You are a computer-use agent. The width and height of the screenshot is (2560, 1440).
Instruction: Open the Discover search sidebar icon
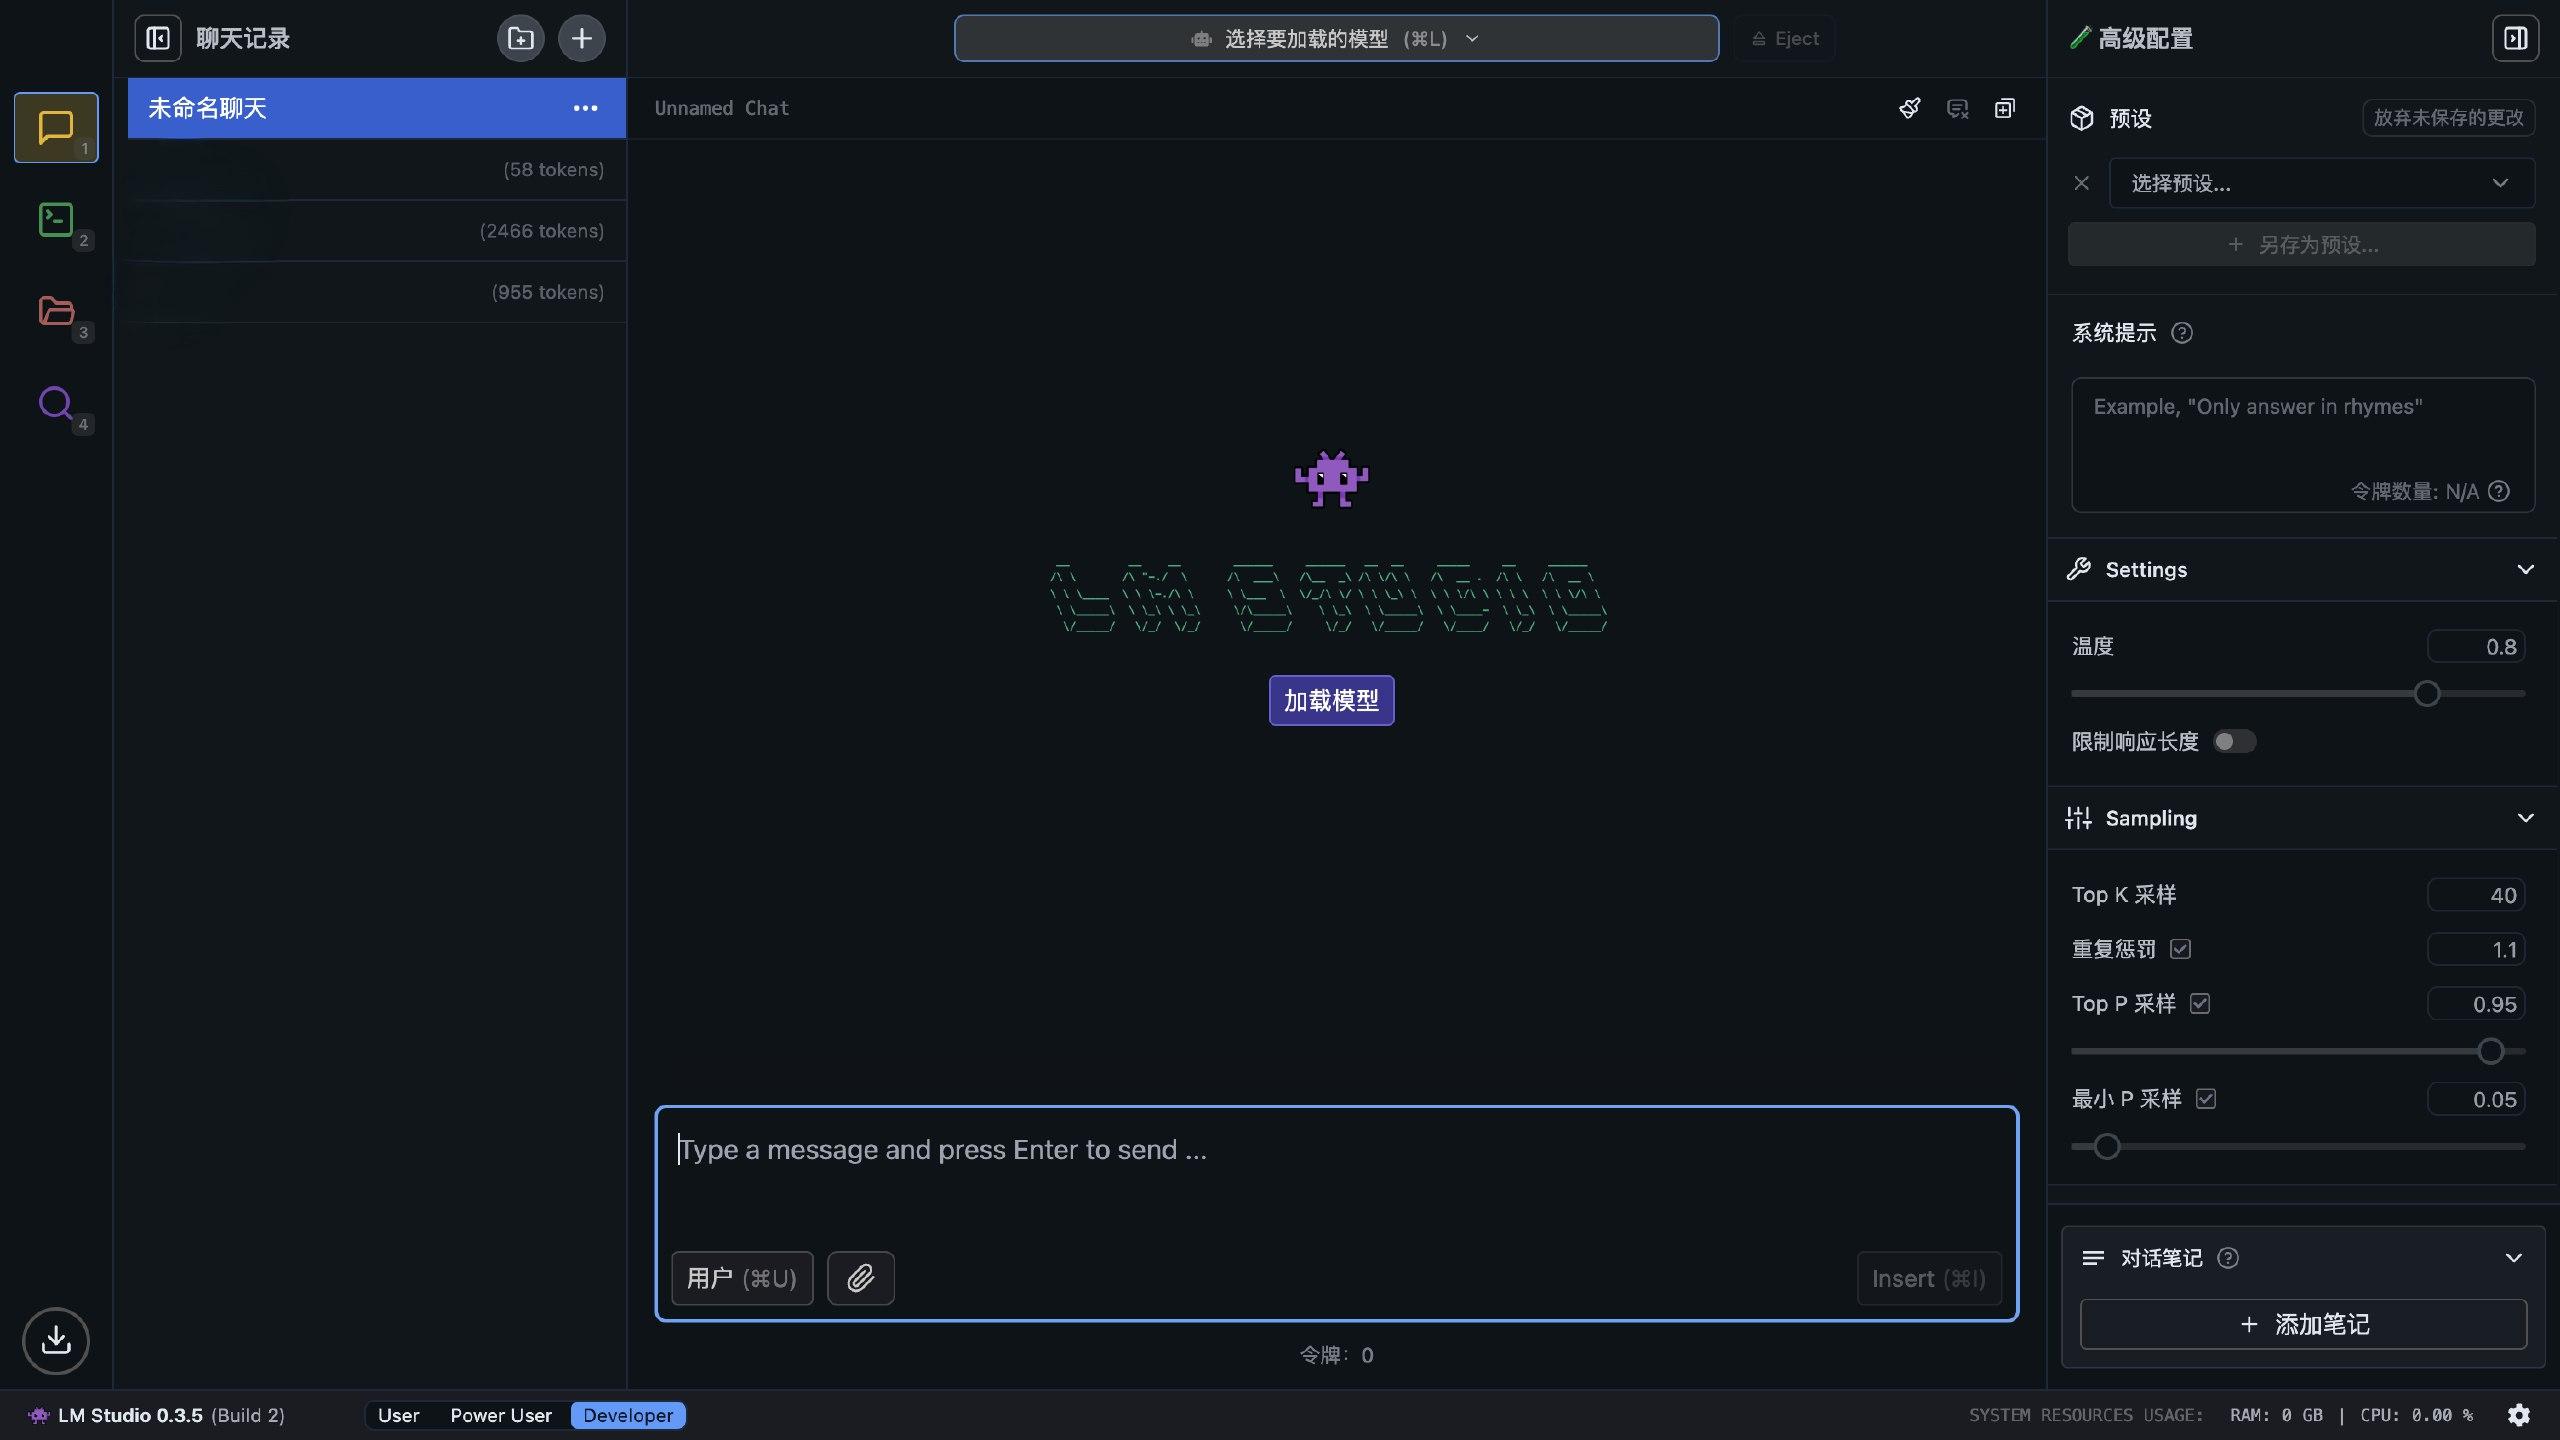[56, 403]
